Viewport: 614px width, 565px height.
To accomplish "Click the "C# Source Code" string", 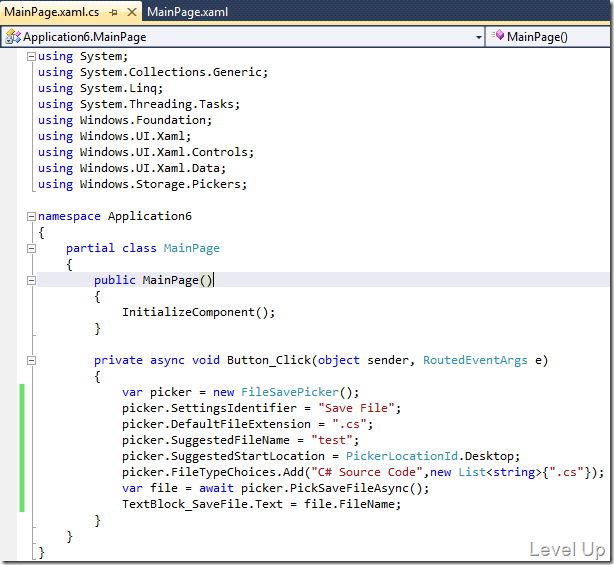I will tap(367, 472).
